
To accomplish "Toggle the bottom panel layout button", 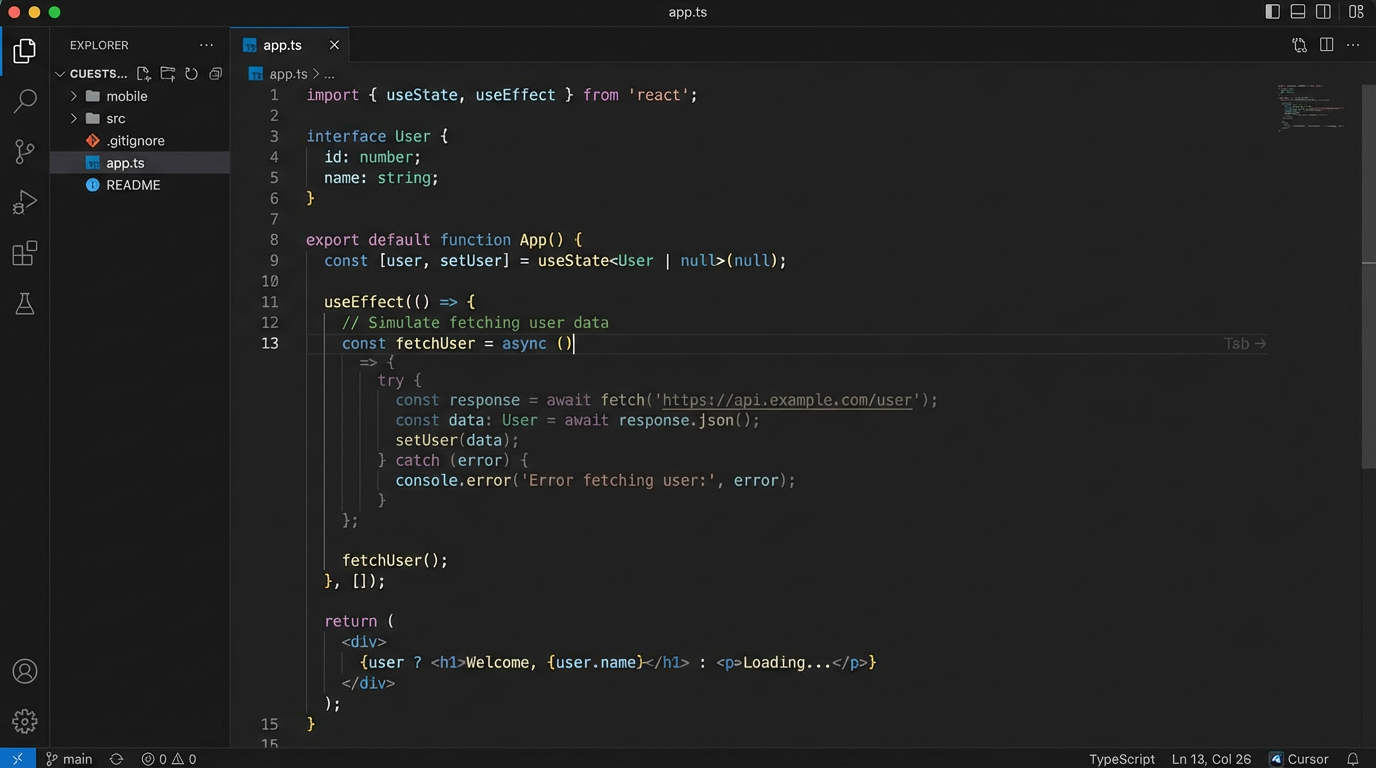I will tap(1298, 12).
